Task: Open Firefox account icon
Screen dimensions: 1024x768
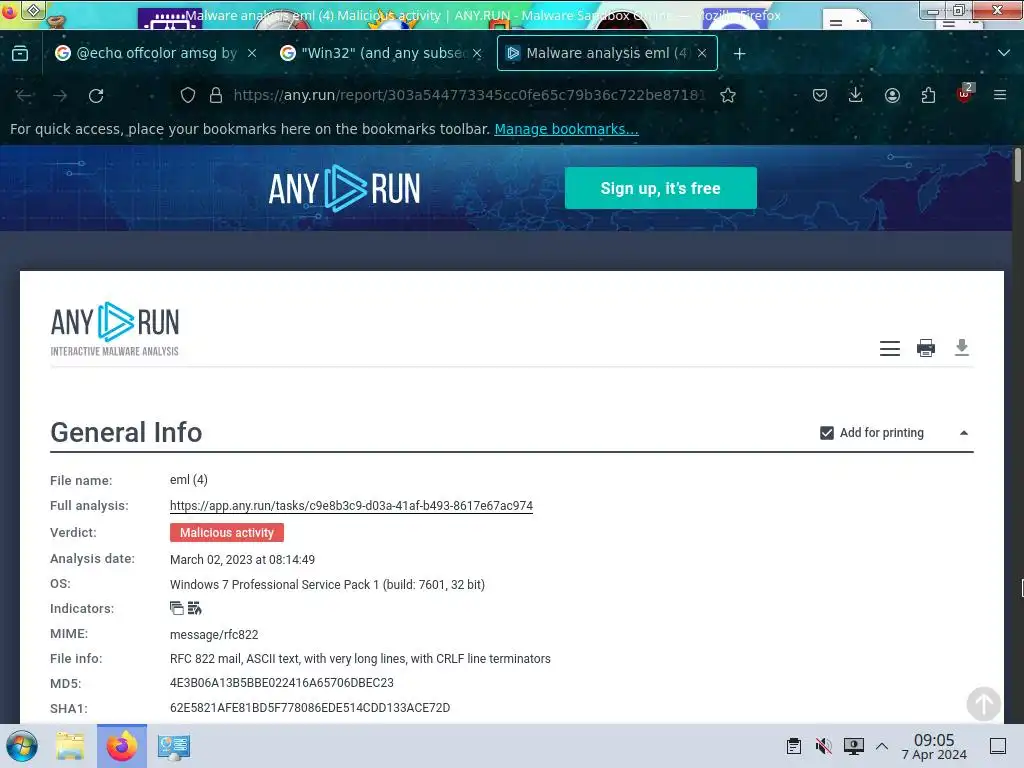Action: coord(892,95)
